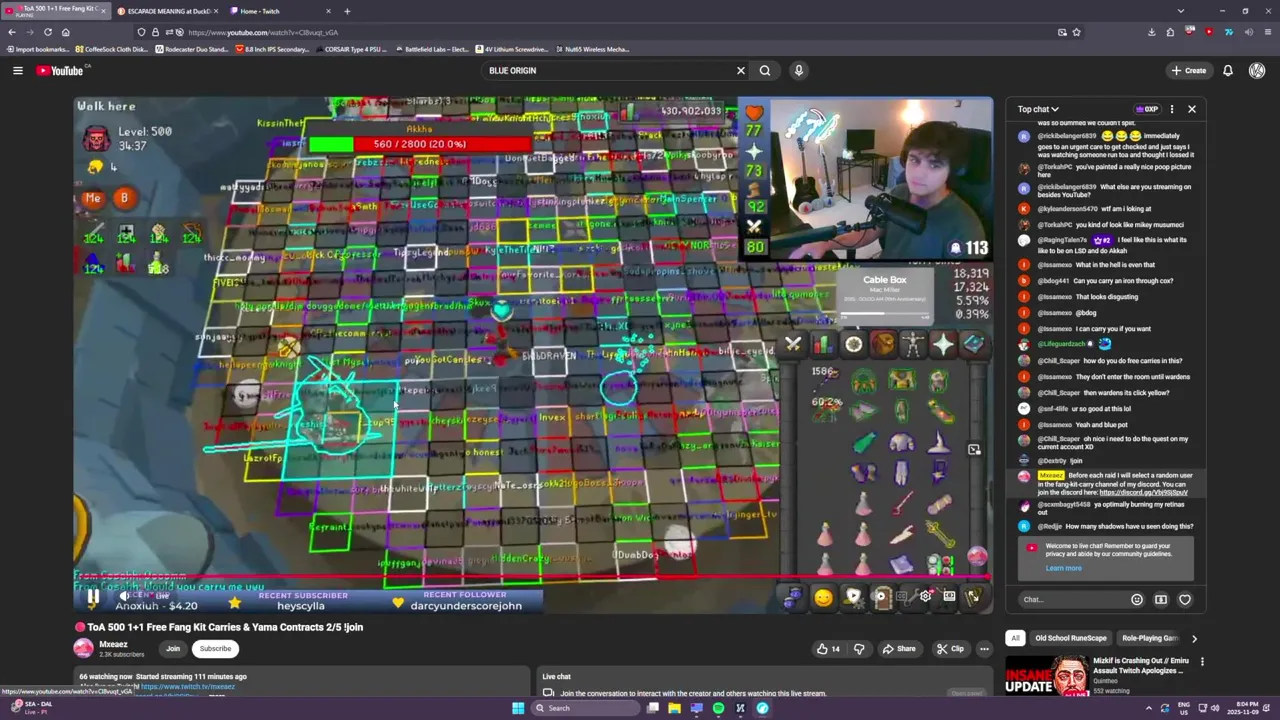Send heart reaction in chat
Viewport: 1280px width, 720px height.
(1185, 599)
